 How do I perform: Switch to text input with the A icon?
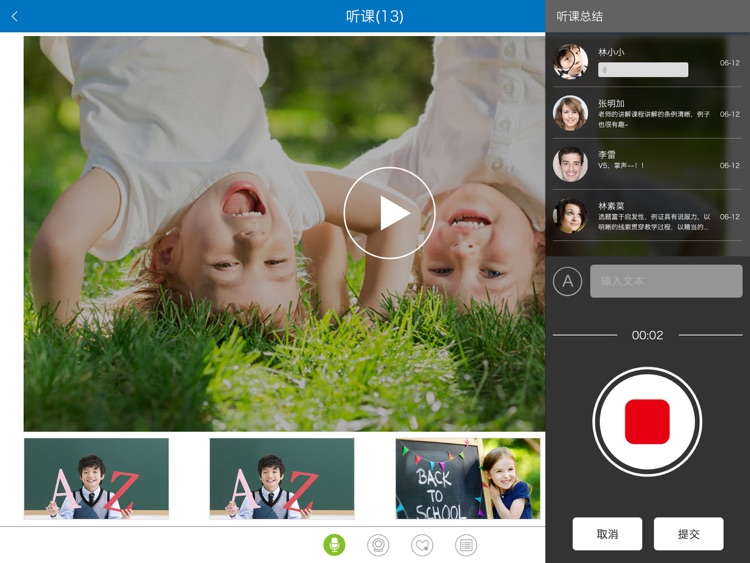pyautogui.click(x=567, y=281)
